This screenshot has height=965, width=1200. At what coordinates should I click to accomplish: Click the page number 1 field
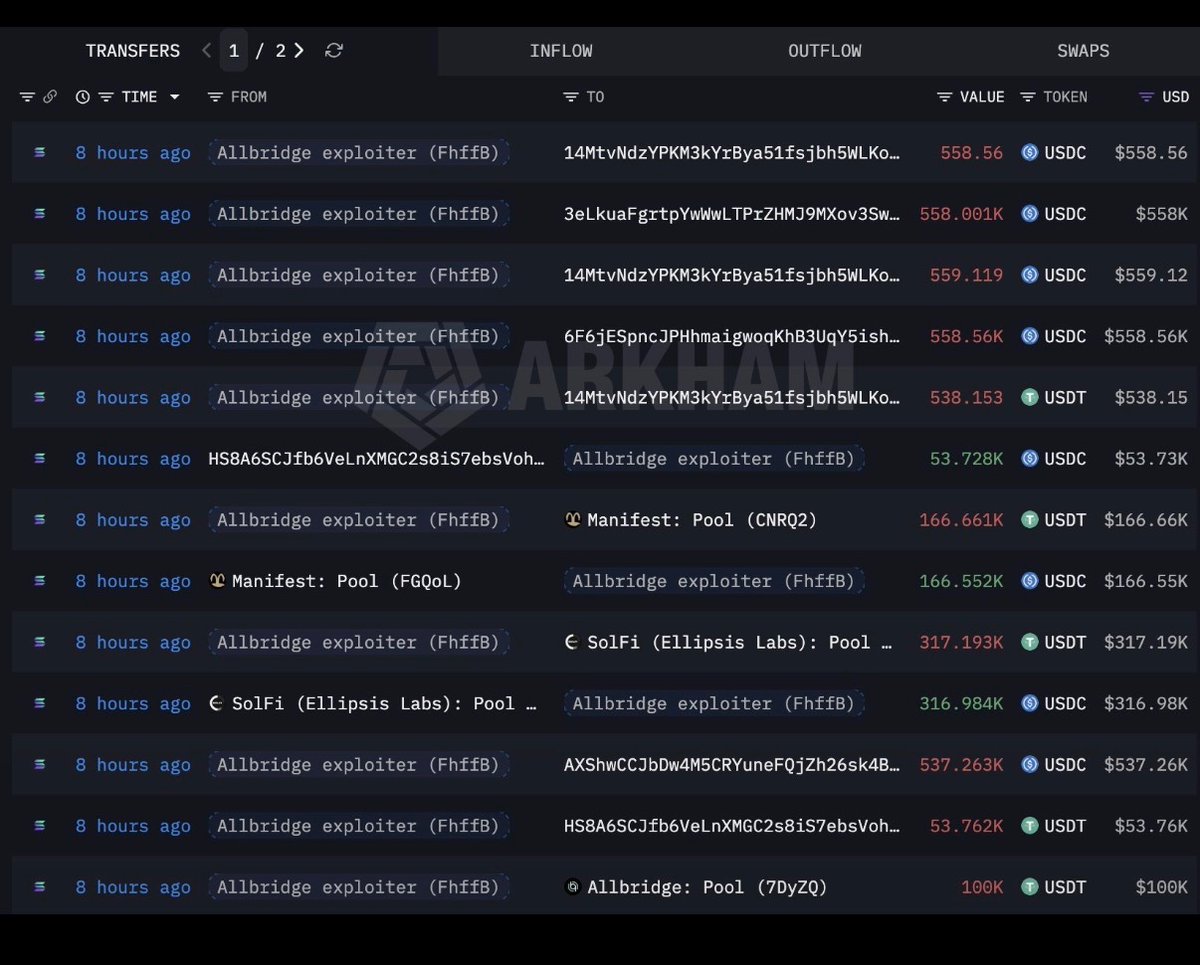click(x=234, y=50)
